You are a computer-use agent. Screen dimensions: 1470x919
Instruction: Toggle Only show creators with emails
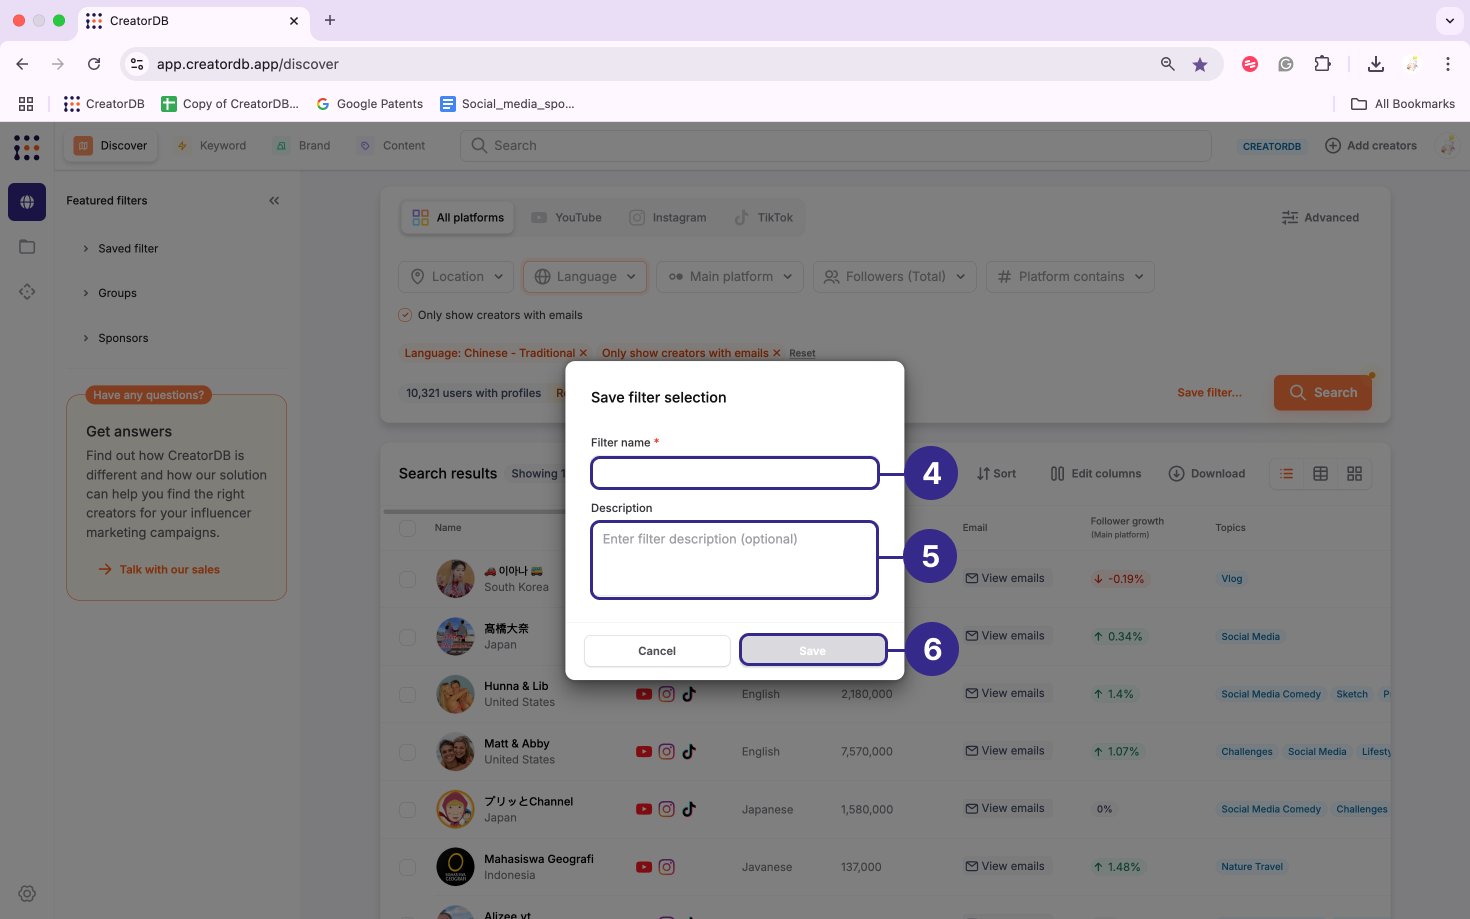click(x=405, y=315)
